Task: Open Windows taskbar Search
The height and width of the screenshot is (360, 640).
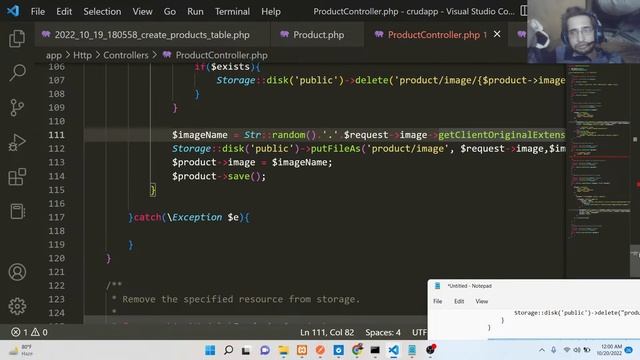Action: (x=229, y=350)
